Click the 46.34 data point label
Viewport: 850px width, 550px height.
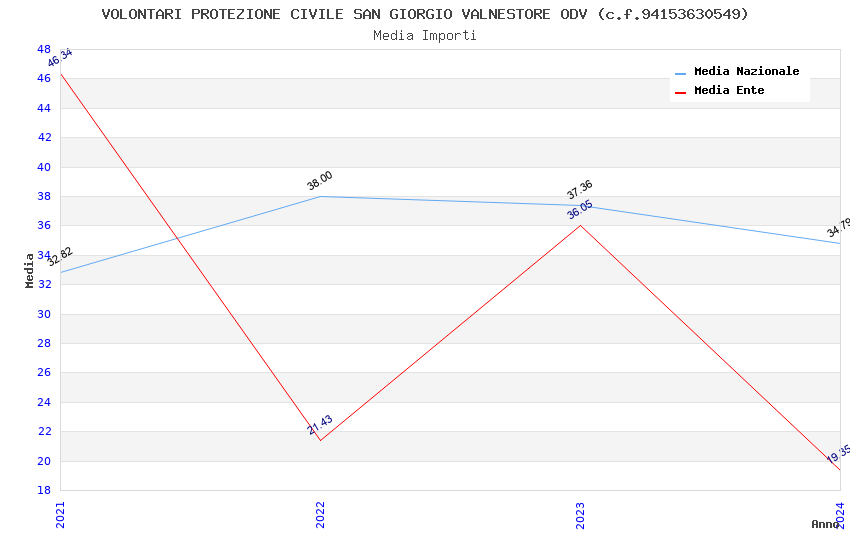coord(60,57)
